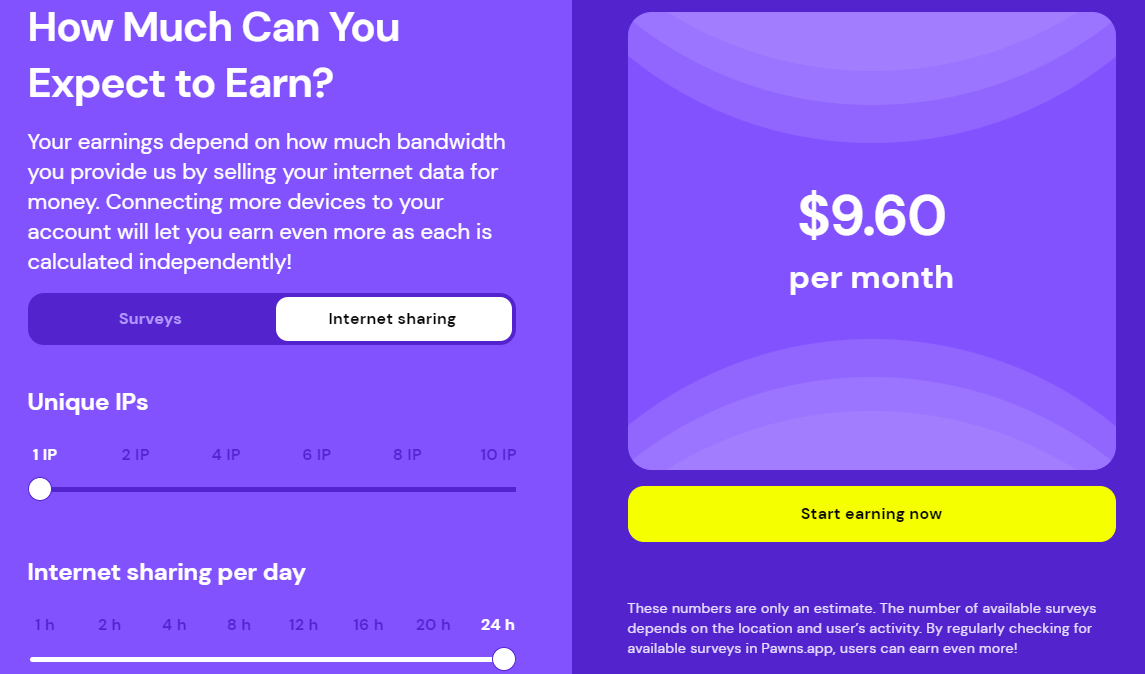Viewport: 1145px width, 674px height.
Task: Choose 20 h sharing per day
Action: [433, 625]
